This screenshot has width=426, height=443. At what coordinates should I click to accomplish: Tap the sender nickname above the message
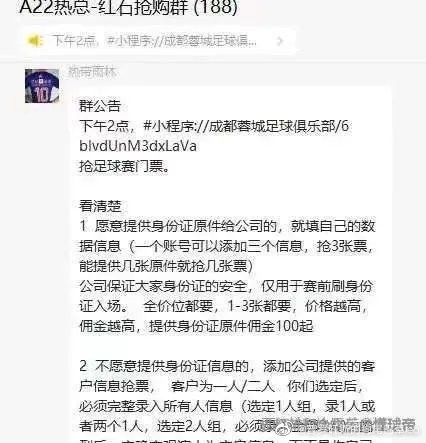[92, 72]
